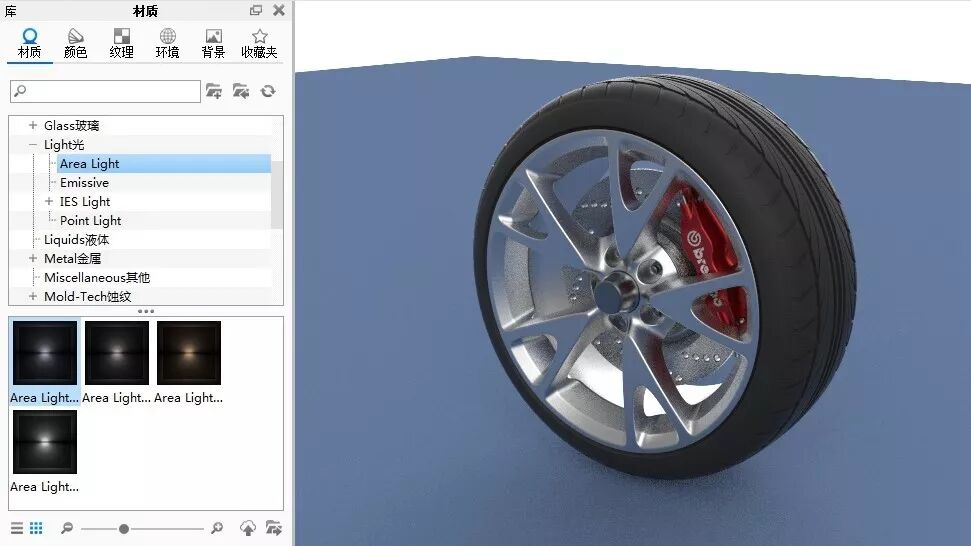Refresh the library with the refresh icon
Image resolution: width=971 pixels, height=546 pixels.
tap(268, 92)
